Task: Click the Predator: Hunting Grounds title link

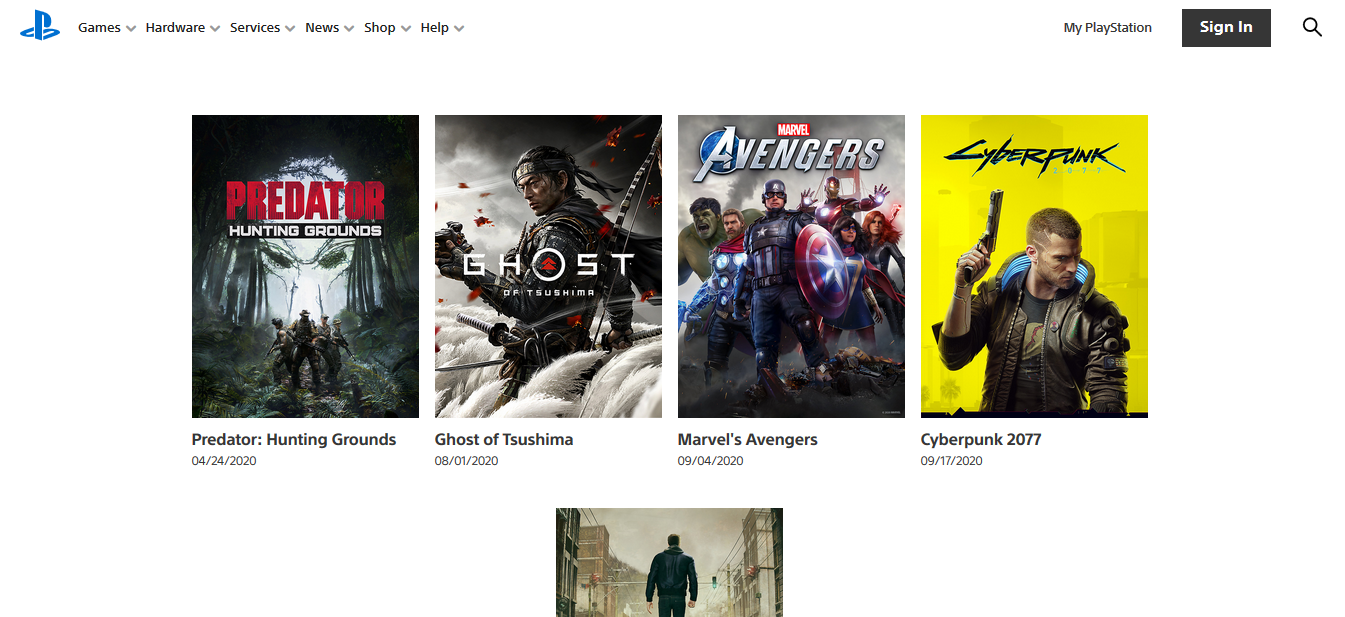Action: pyautogui.click(x=294, y=440)
